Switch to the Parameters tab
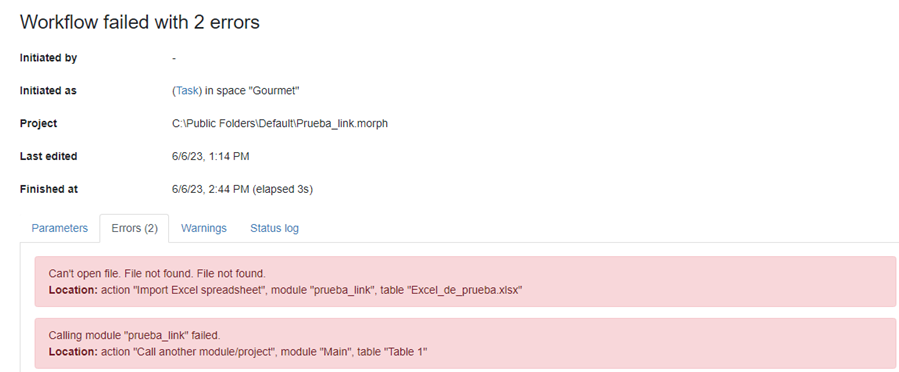Screen dimensions: 899x372 pyautogui.click(x=60, y=228)
